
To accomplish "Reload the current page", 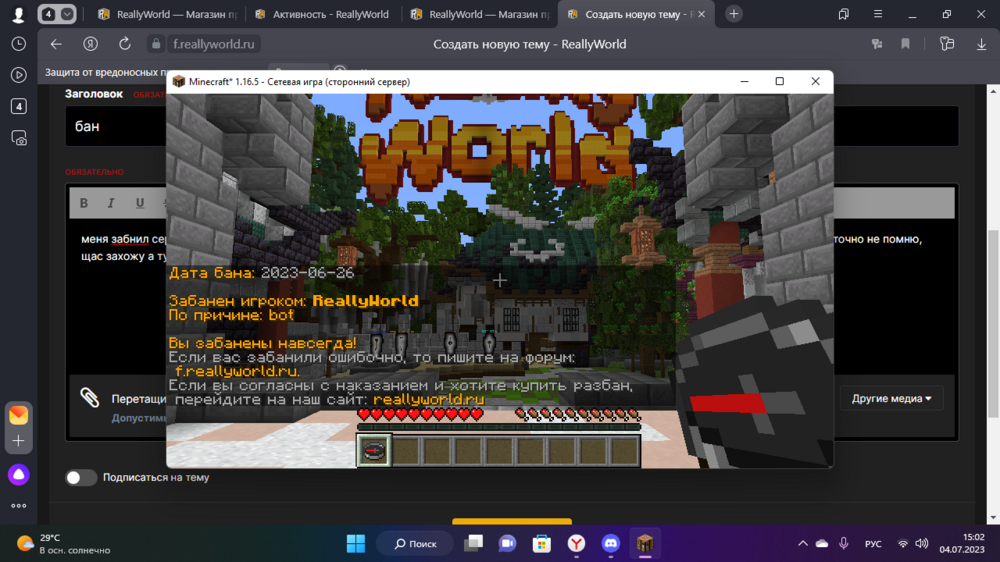I will coord(124,44).
